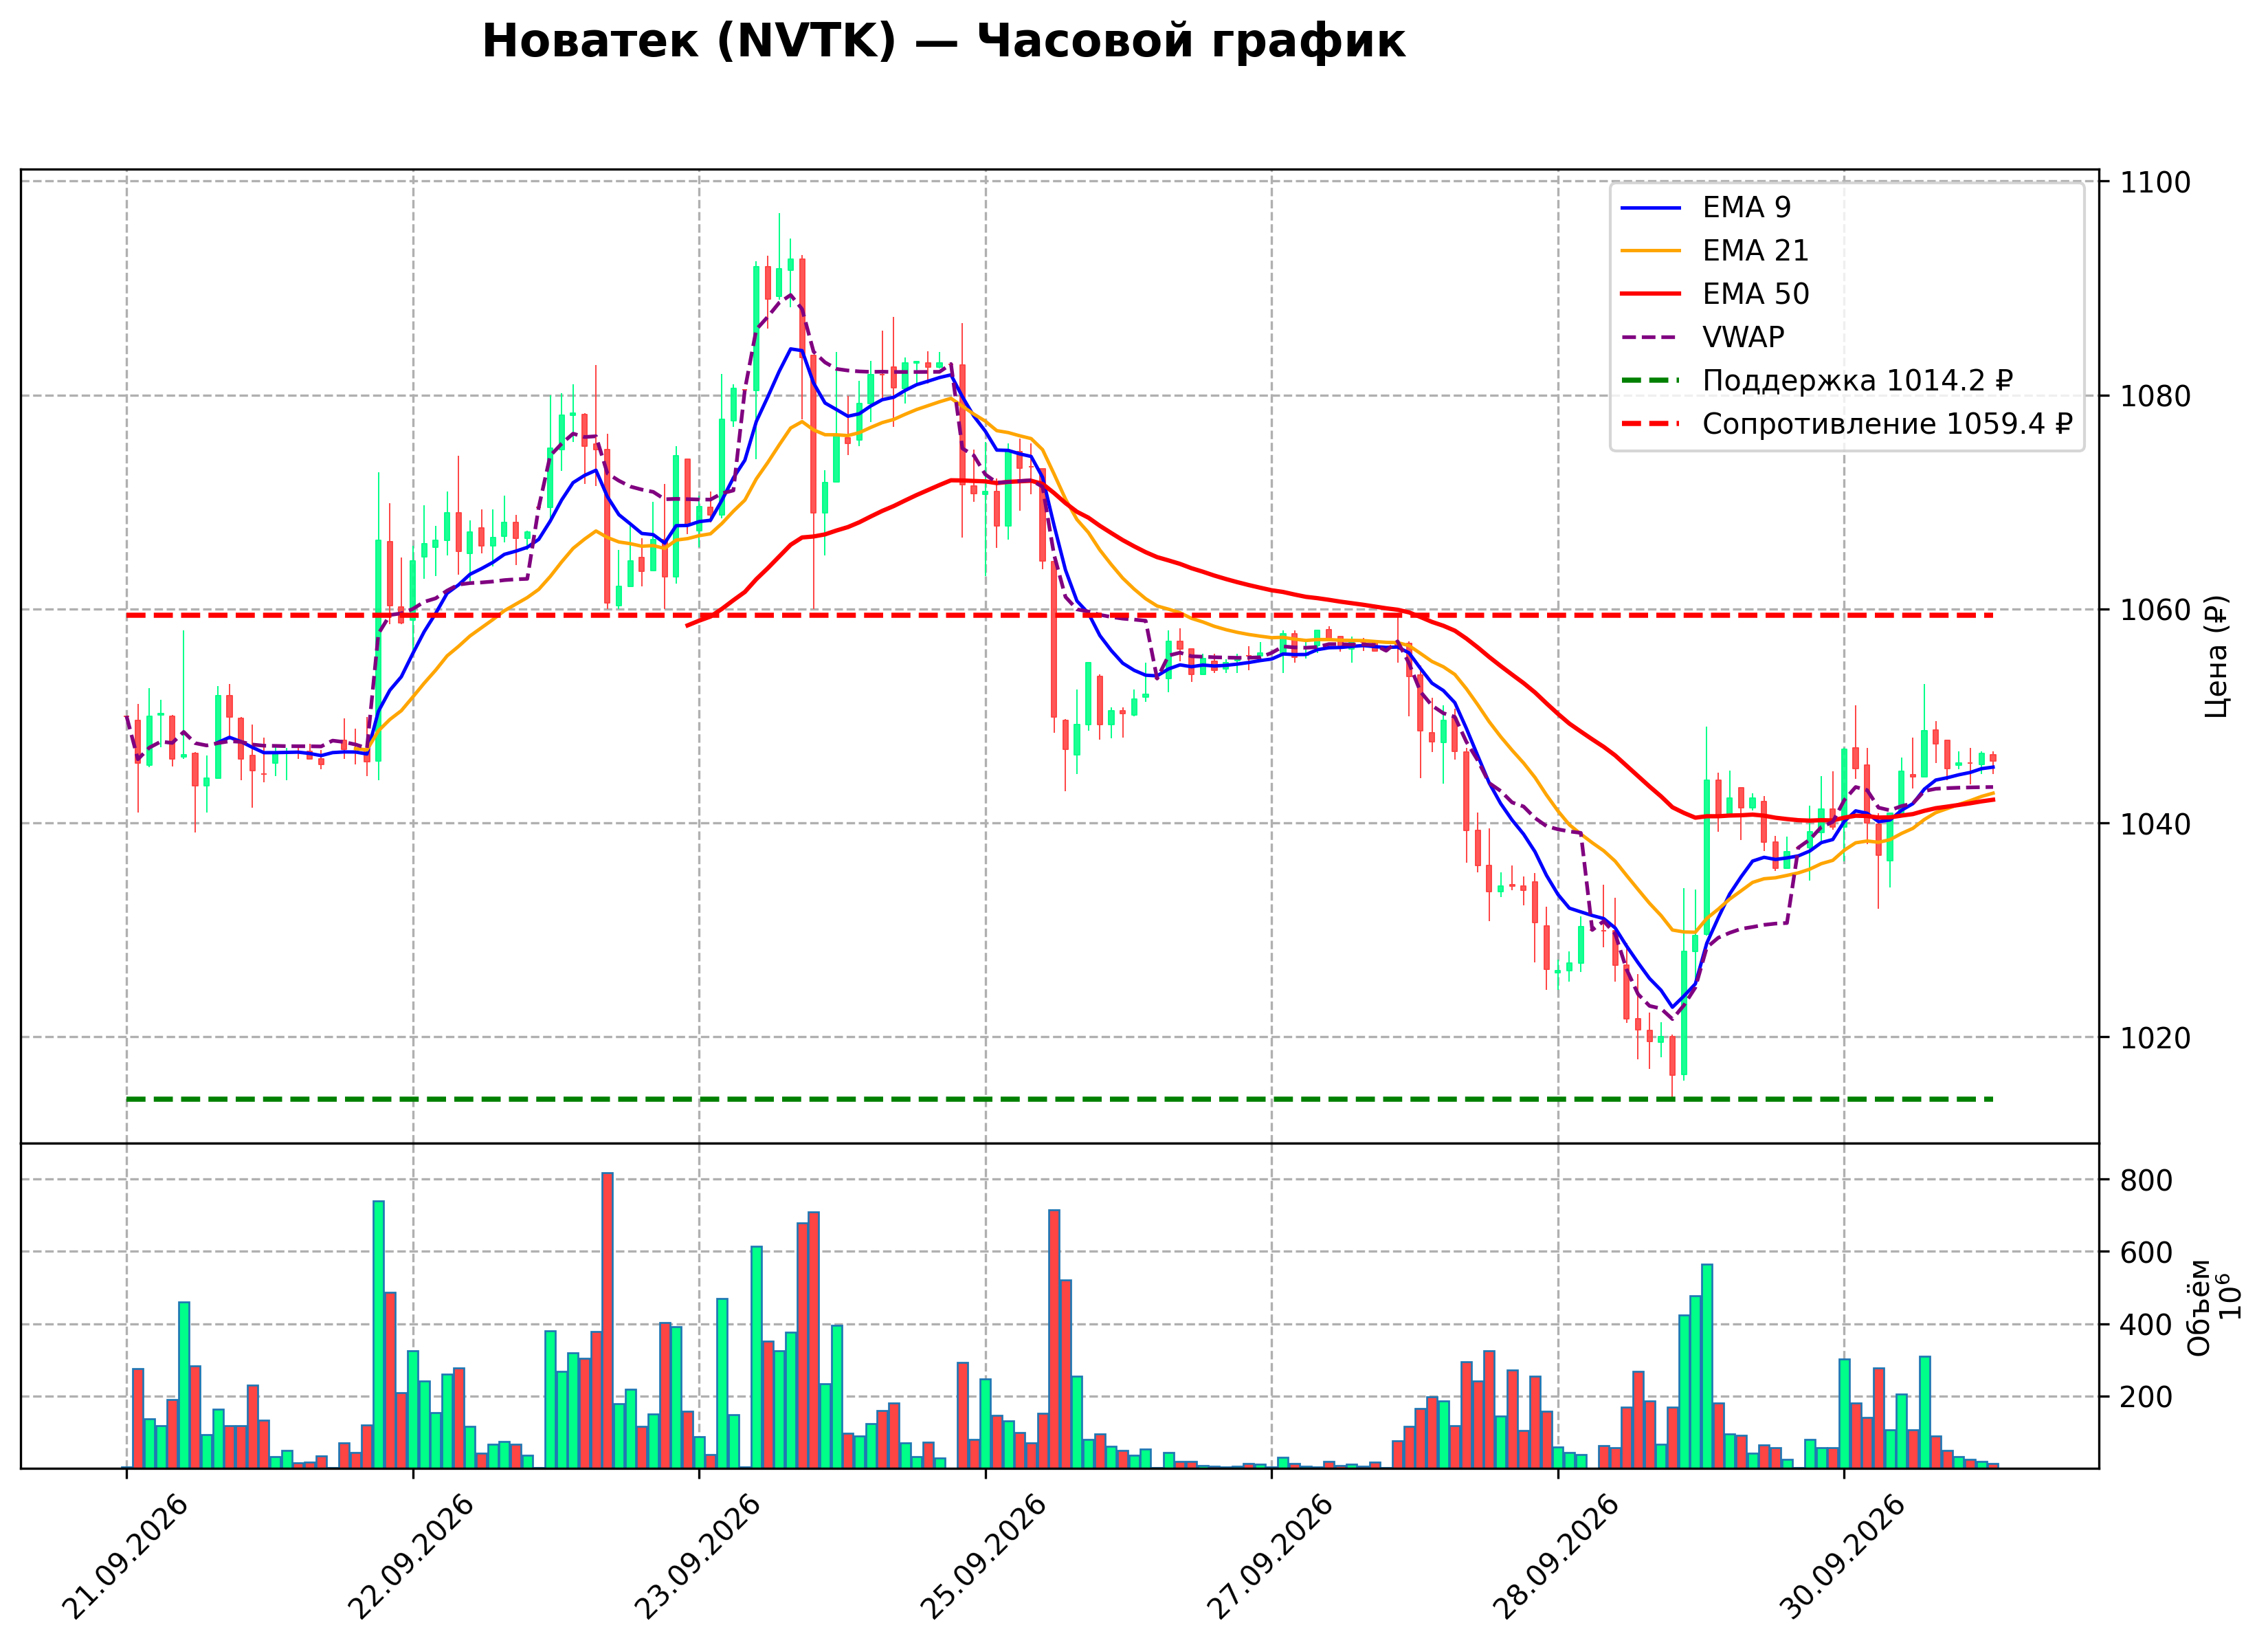Click the tallest red volume bar
Image resolution: width=2268 pixels, height=1645 pixels.
coord(607,1320)
